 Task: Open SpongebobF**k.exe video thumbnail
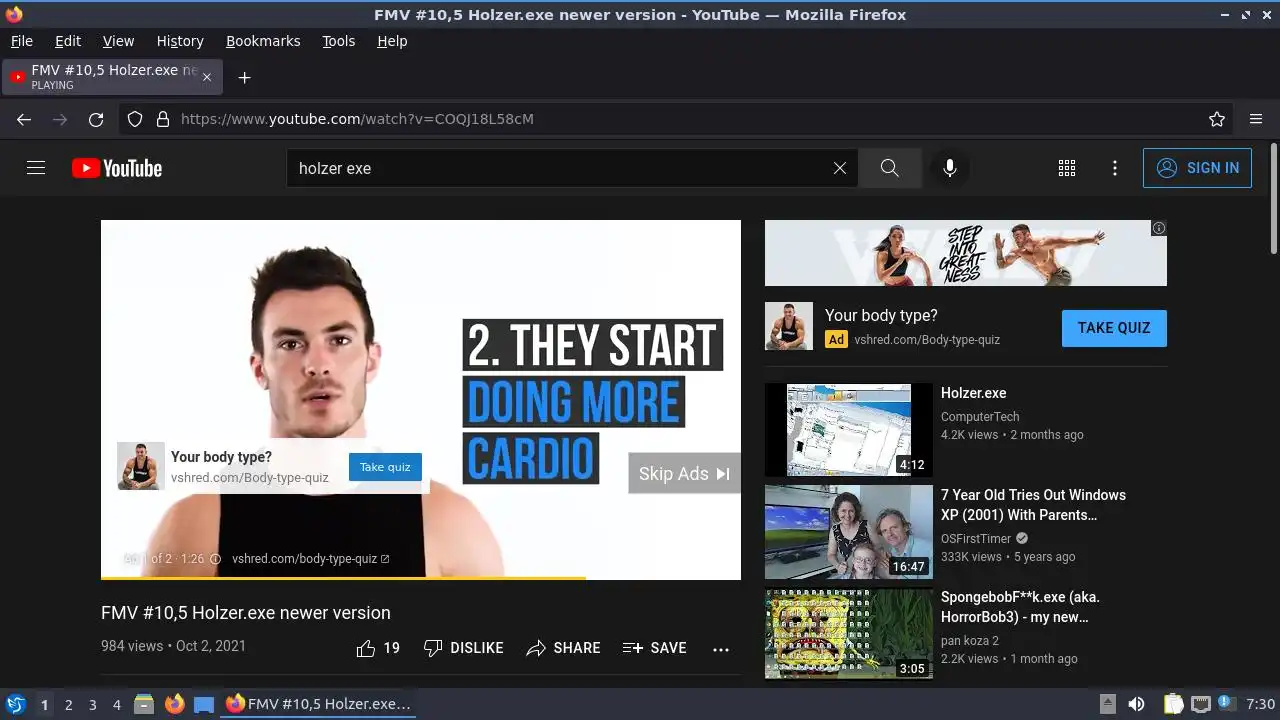(x=849, y=634)
